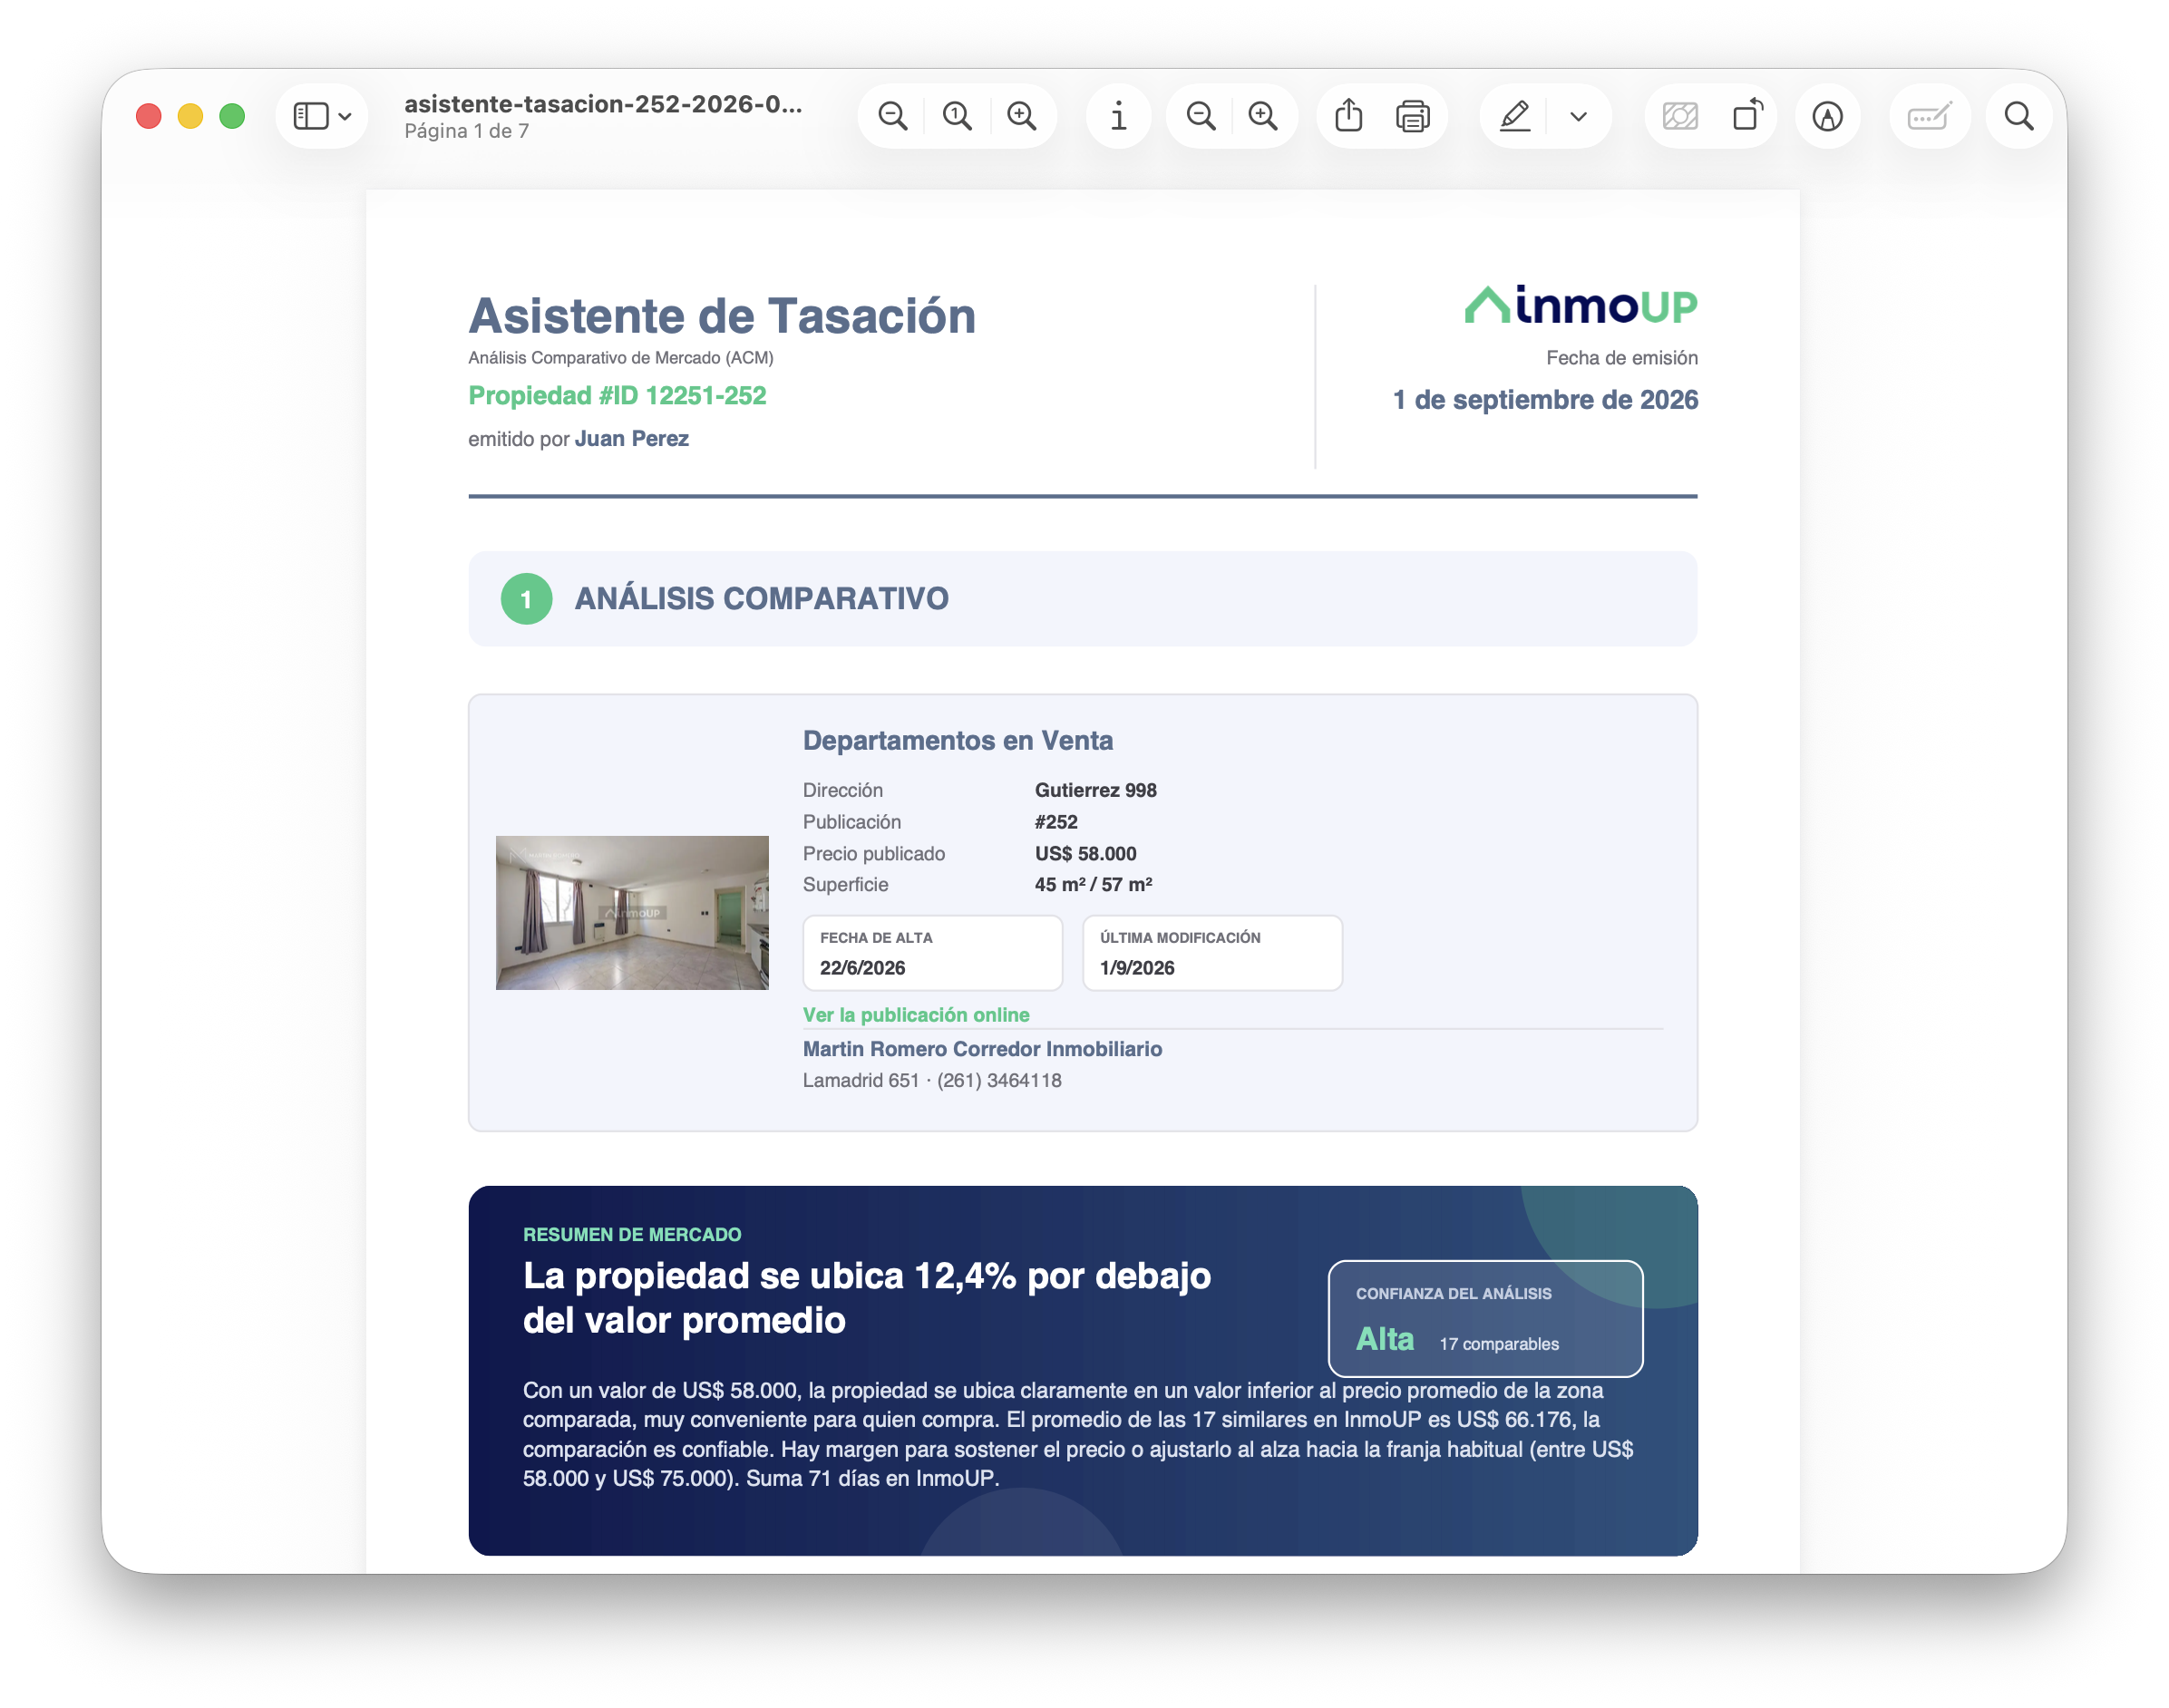The width and height of the screenshot is (2169, 1708).
Task: Open the document Info inspector
Action: point(1118,116)
